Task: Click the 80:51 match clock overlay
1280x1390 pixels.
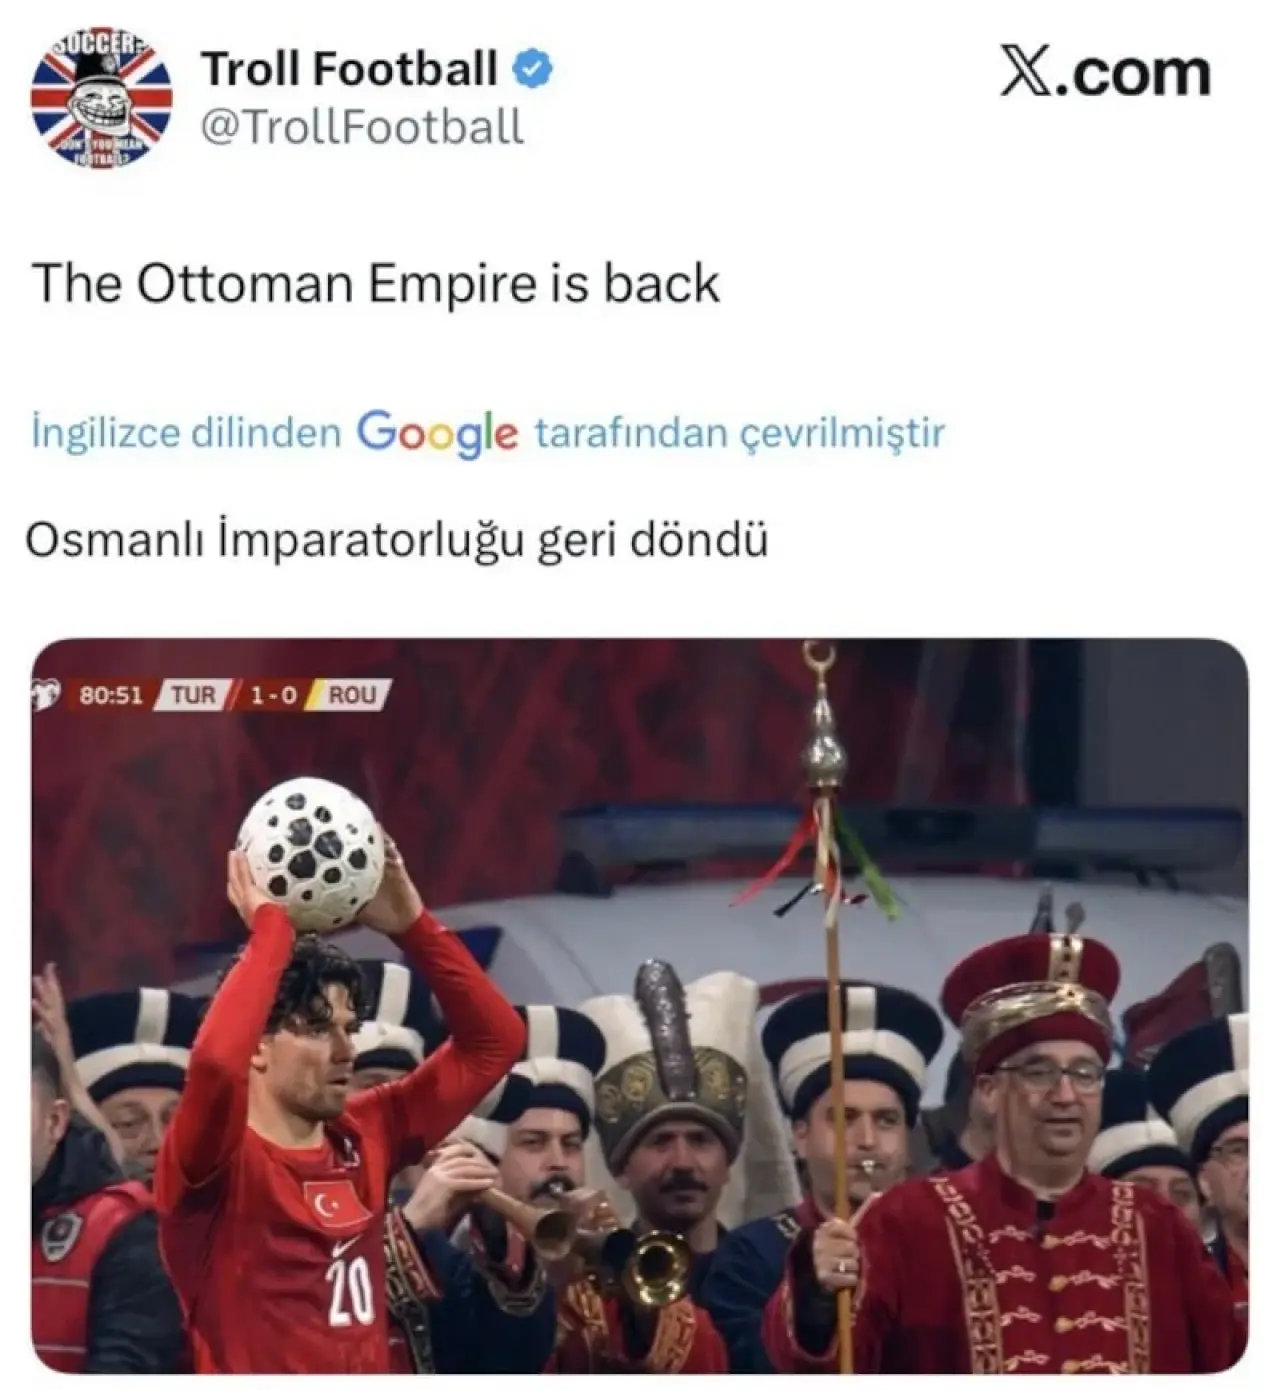Action: (x=111, y=694)
